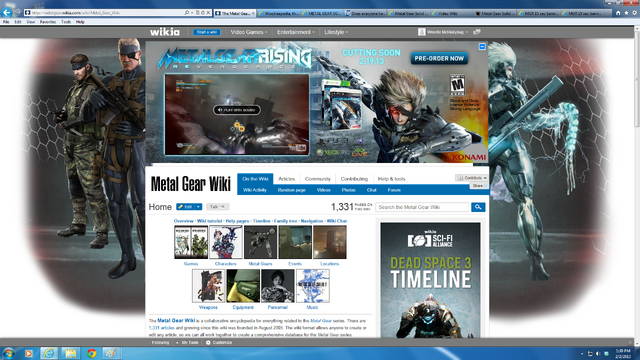Open the Events thumbnail
The height and width of the screenshot is (360, 640).
[295, 243]
